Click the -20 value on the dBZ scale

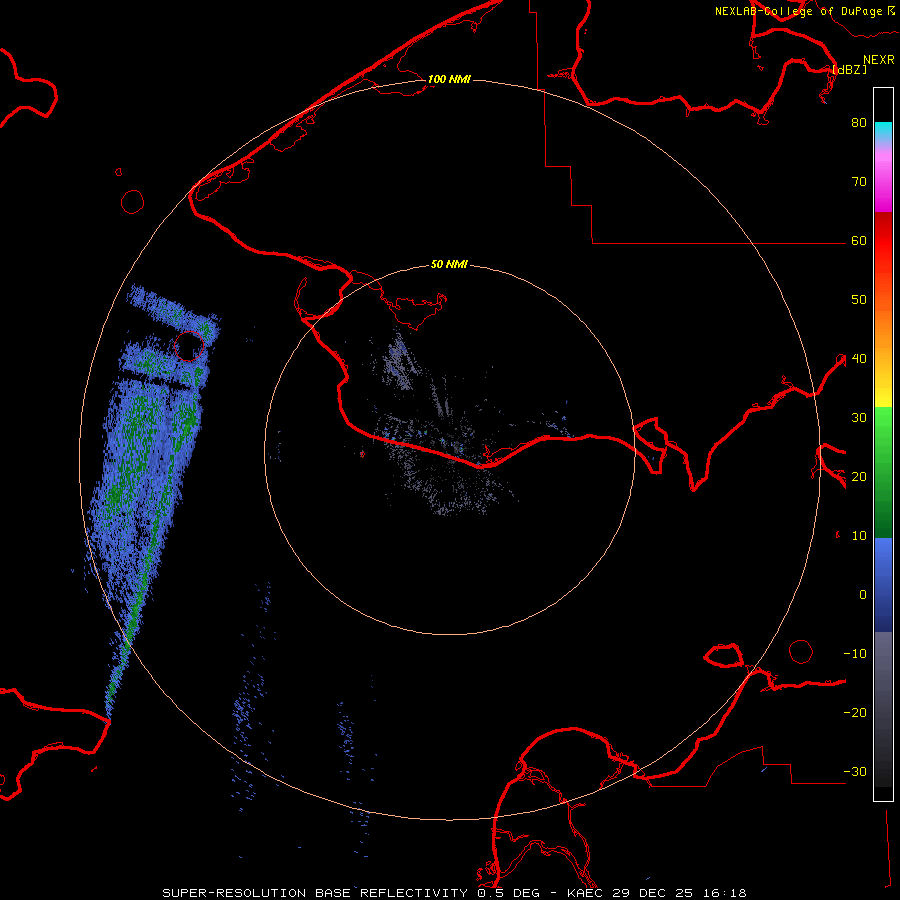[855, 713]
